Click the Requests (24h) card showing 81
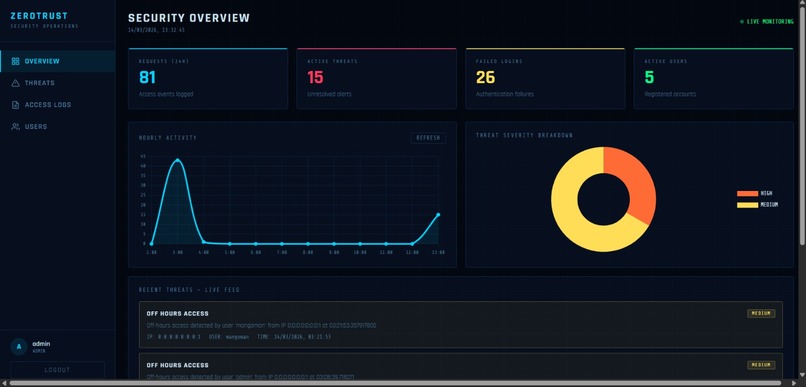Image resolution: width=806 pixels, height=387 pixels. [x=208, y=79]
